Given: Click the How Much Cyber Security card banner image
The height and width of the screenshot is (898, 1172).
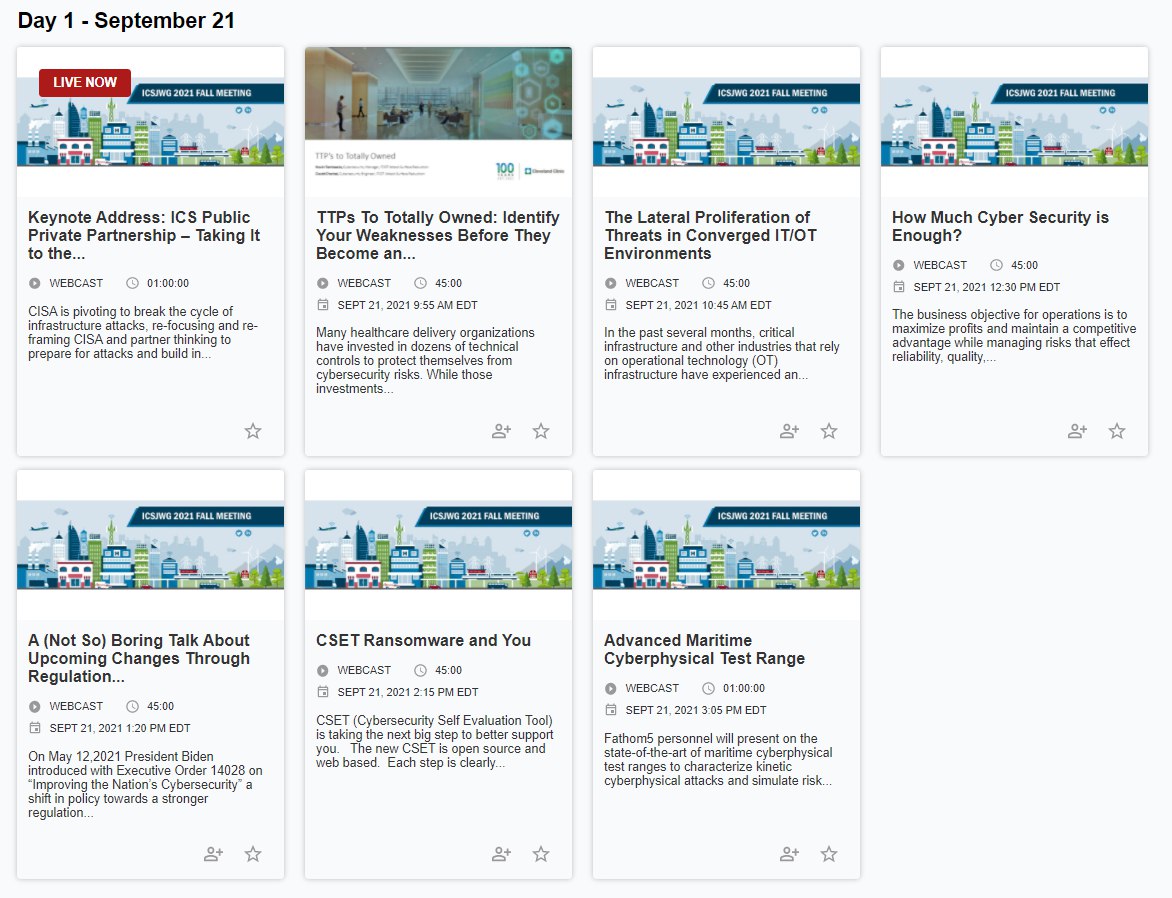Looking at the screenshot, I should pos(1014,122).
